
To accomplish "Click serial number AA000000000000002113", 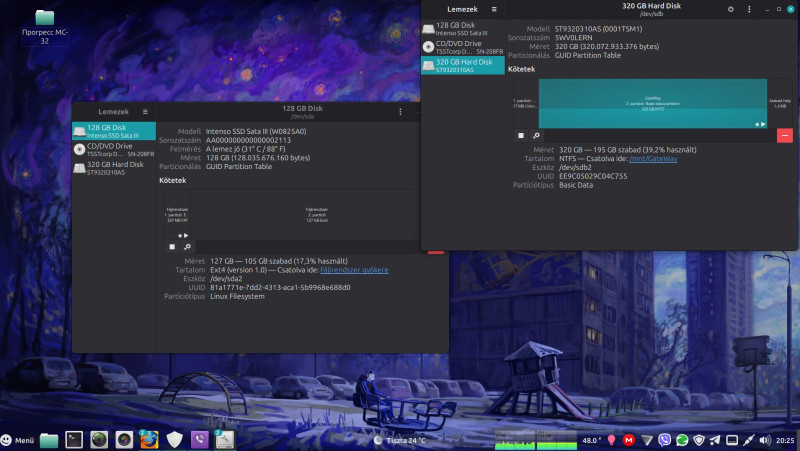I will pyautogui.click(x=248, y=140).
